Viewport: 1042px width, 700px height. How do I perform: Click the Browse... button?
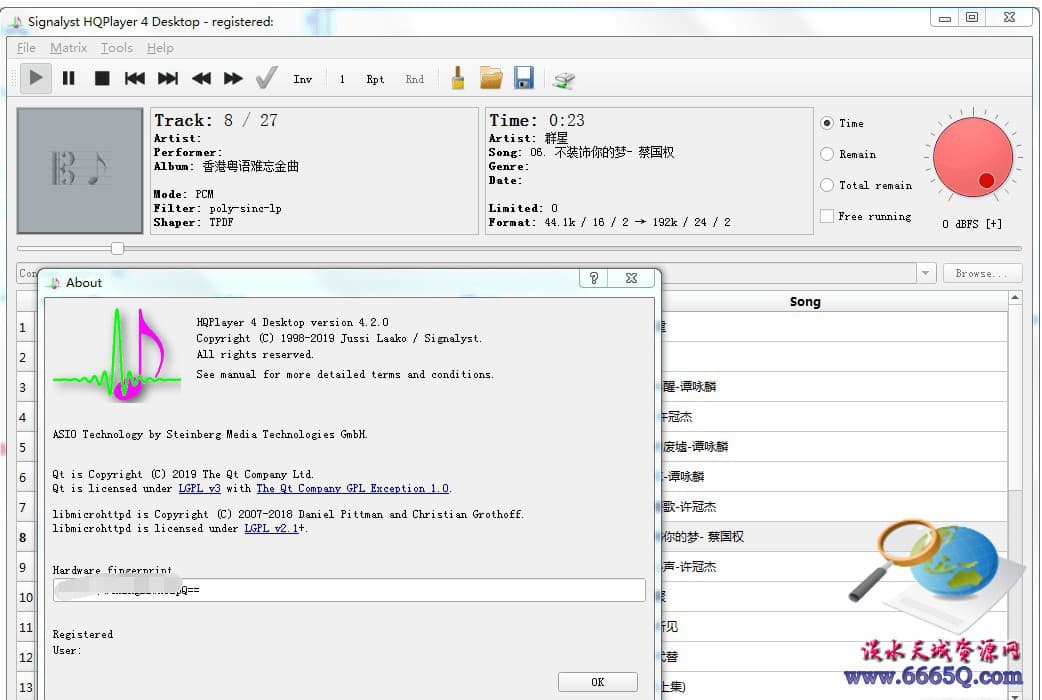(x=982, y=273)
